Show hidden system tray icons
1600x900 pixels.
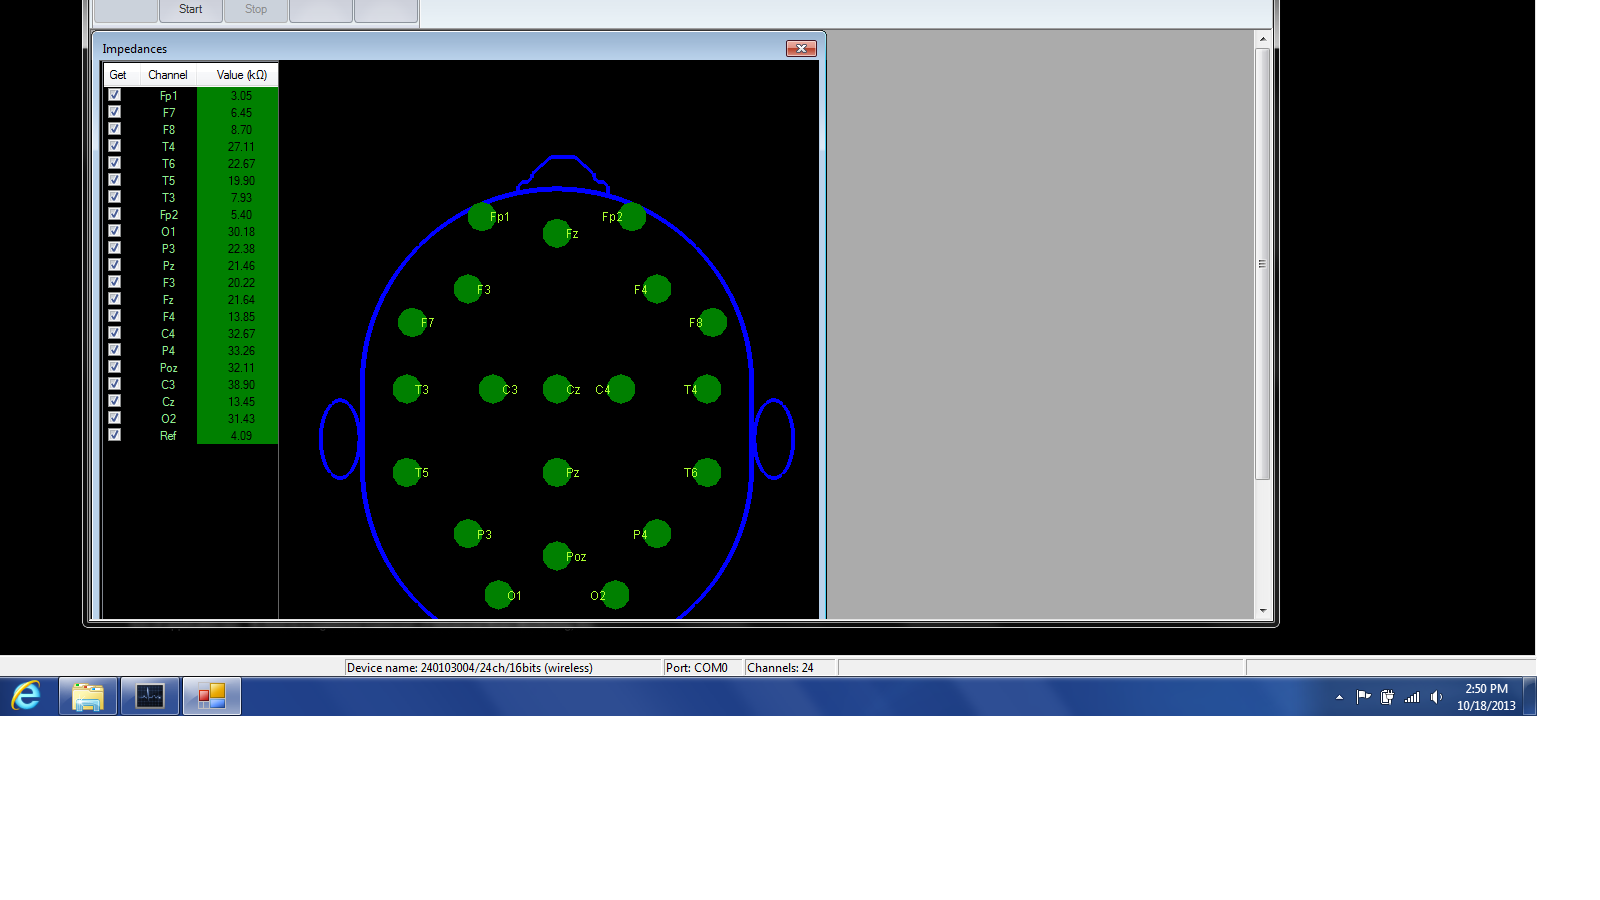pyautogui.click(x=1339, y=697)
